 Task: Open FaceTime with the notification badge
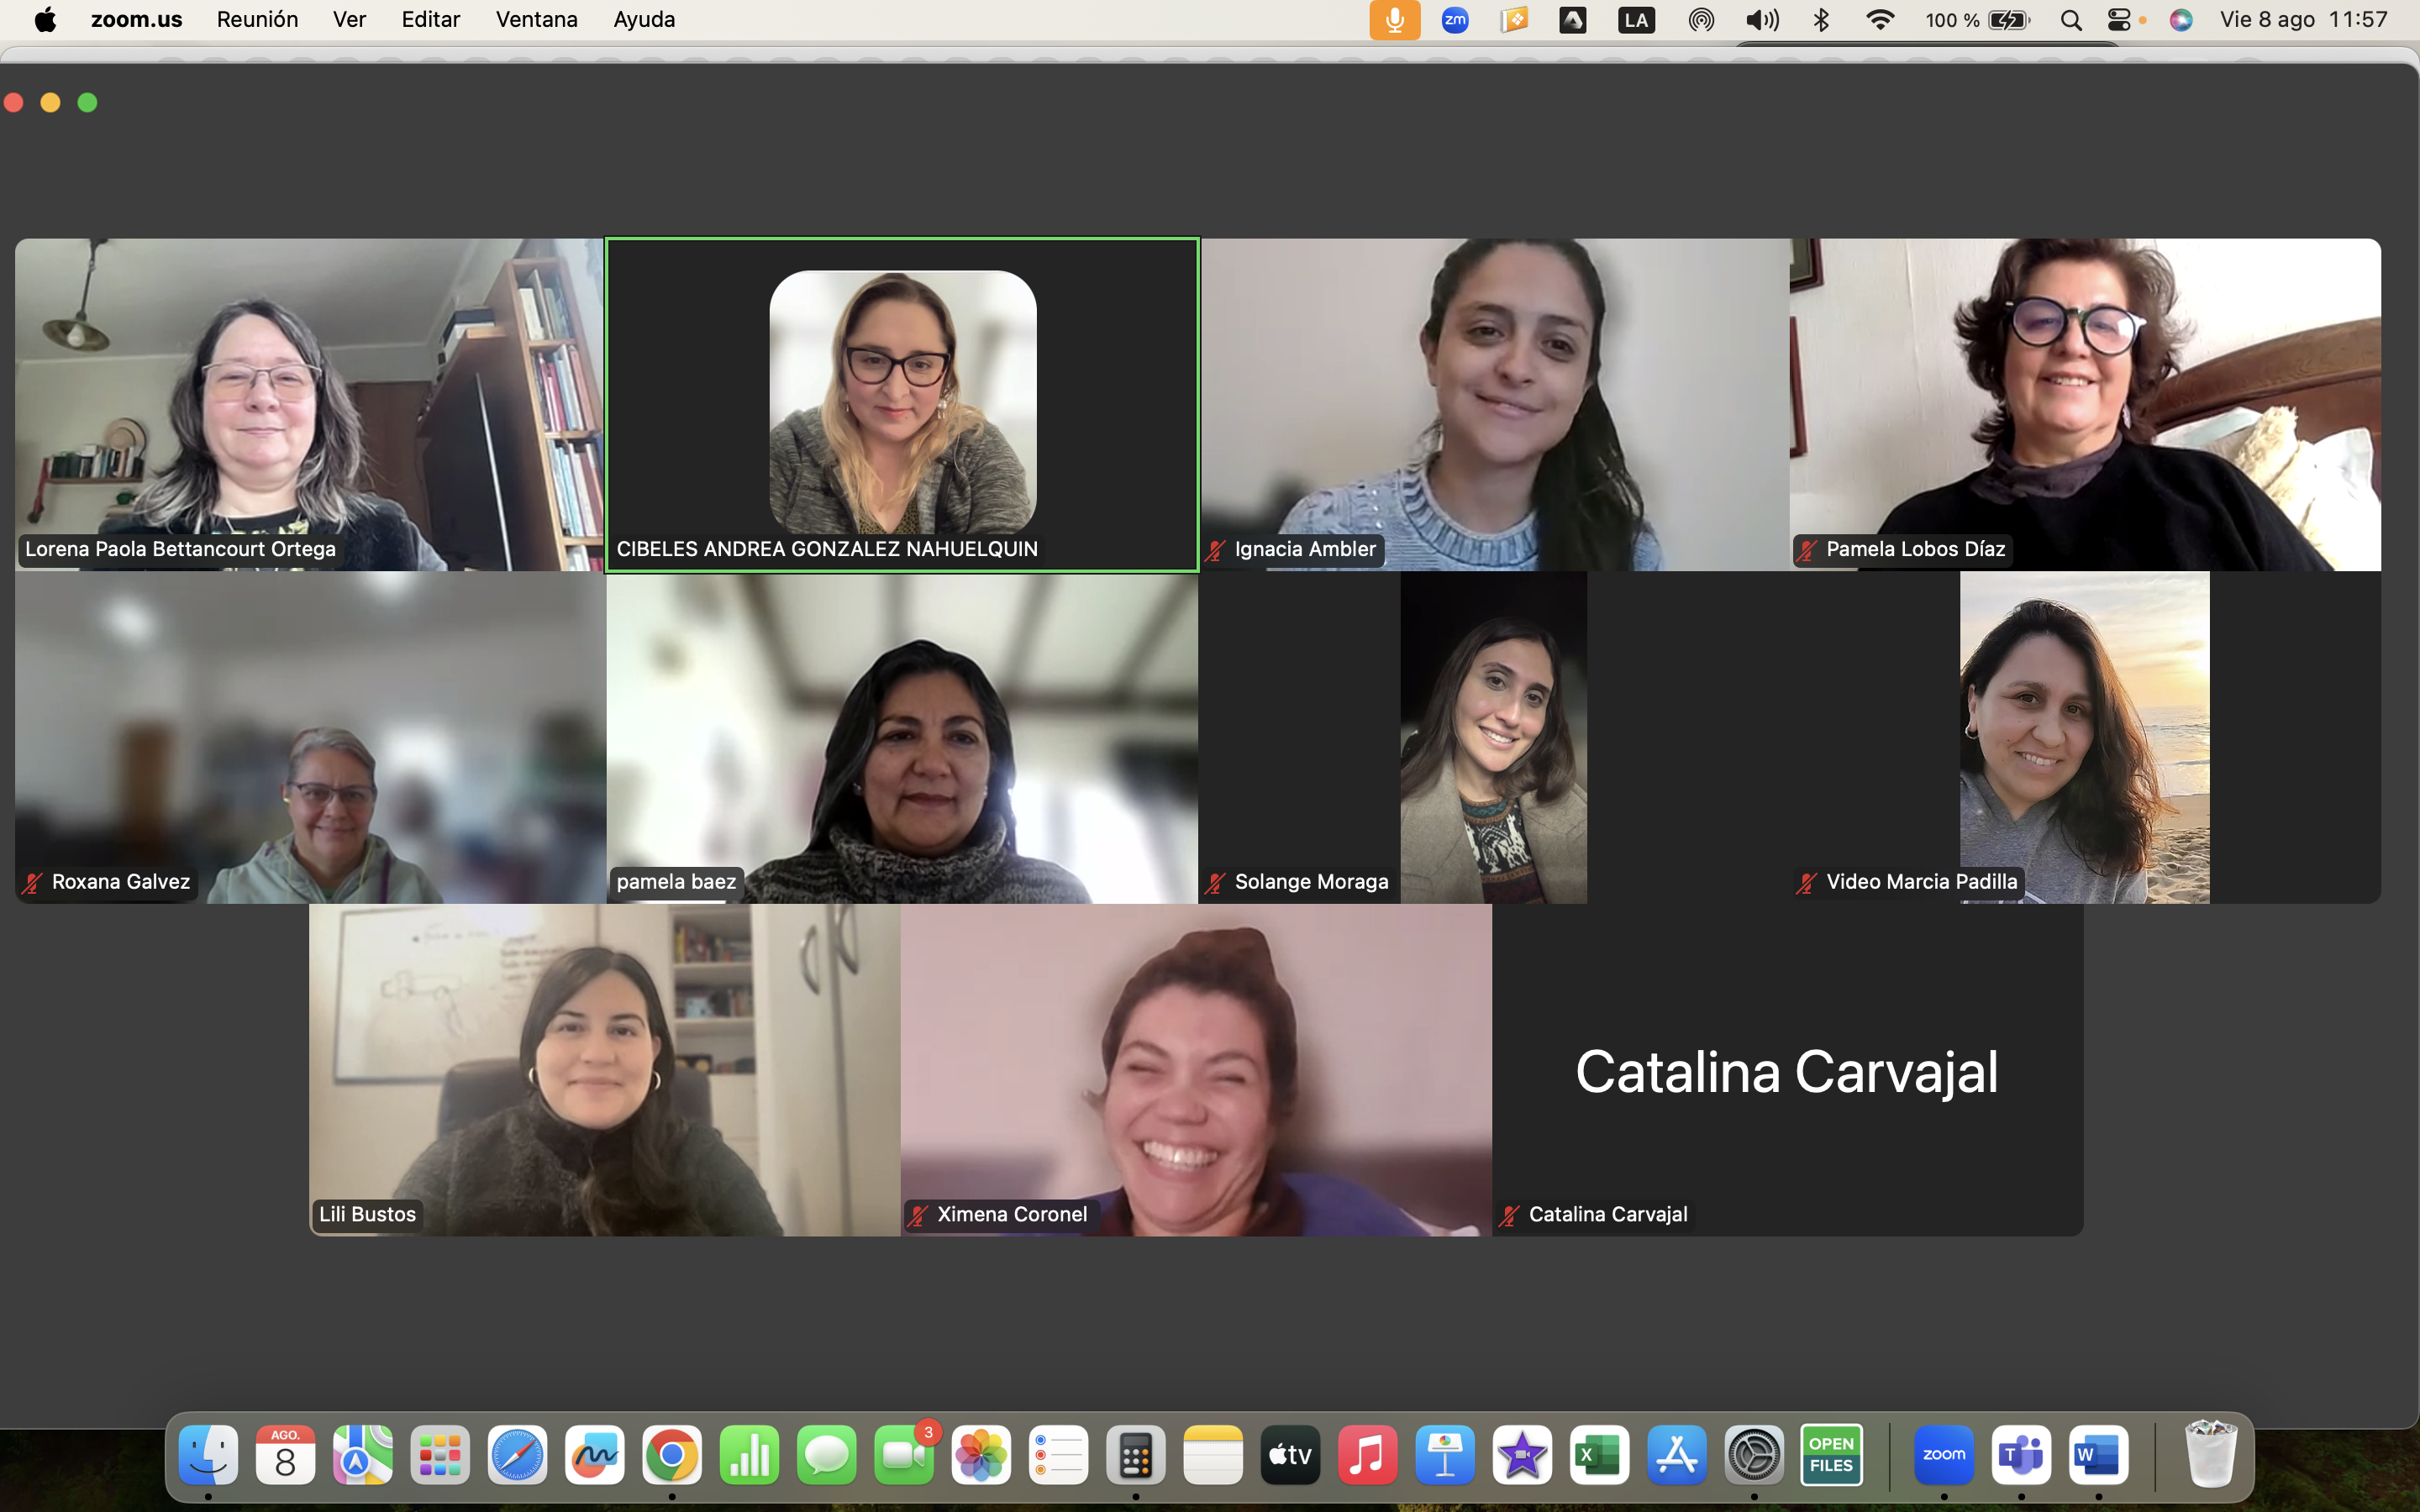tap(904, 1455)
